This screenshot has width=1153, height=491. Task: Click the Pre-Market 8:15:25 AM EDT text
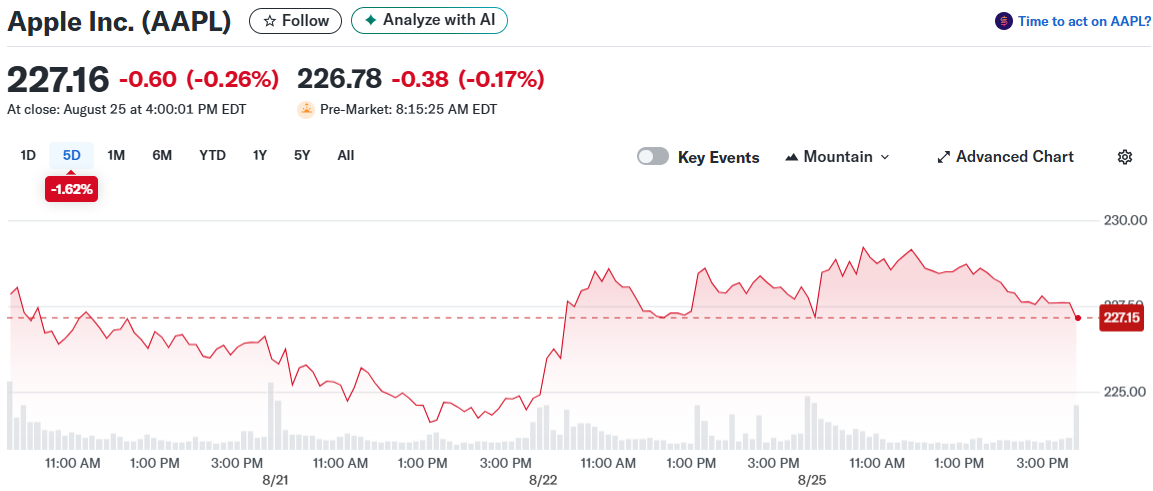pyautogui.click(x=408, y=110)
